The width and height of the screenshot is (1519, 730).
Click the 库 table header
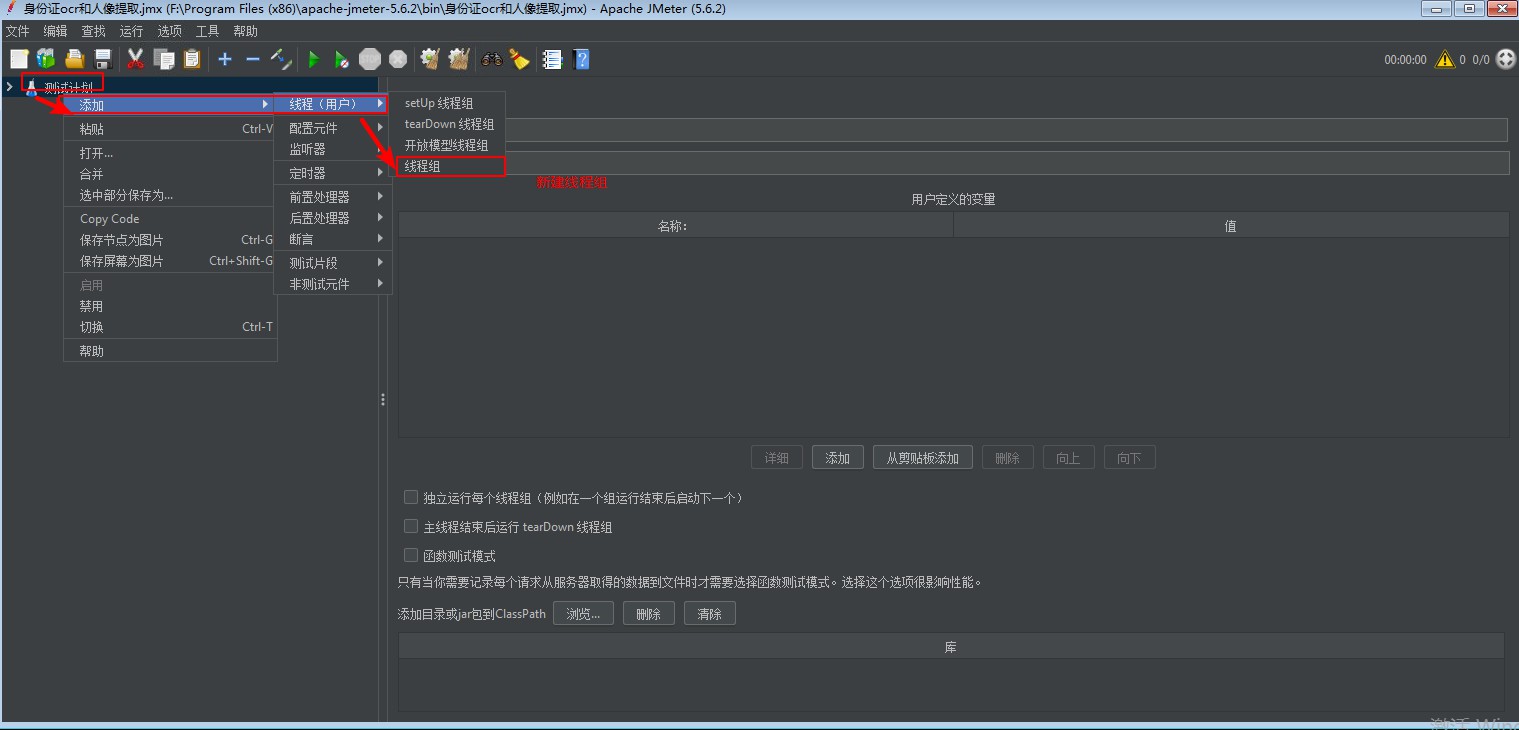coord(951,647)
